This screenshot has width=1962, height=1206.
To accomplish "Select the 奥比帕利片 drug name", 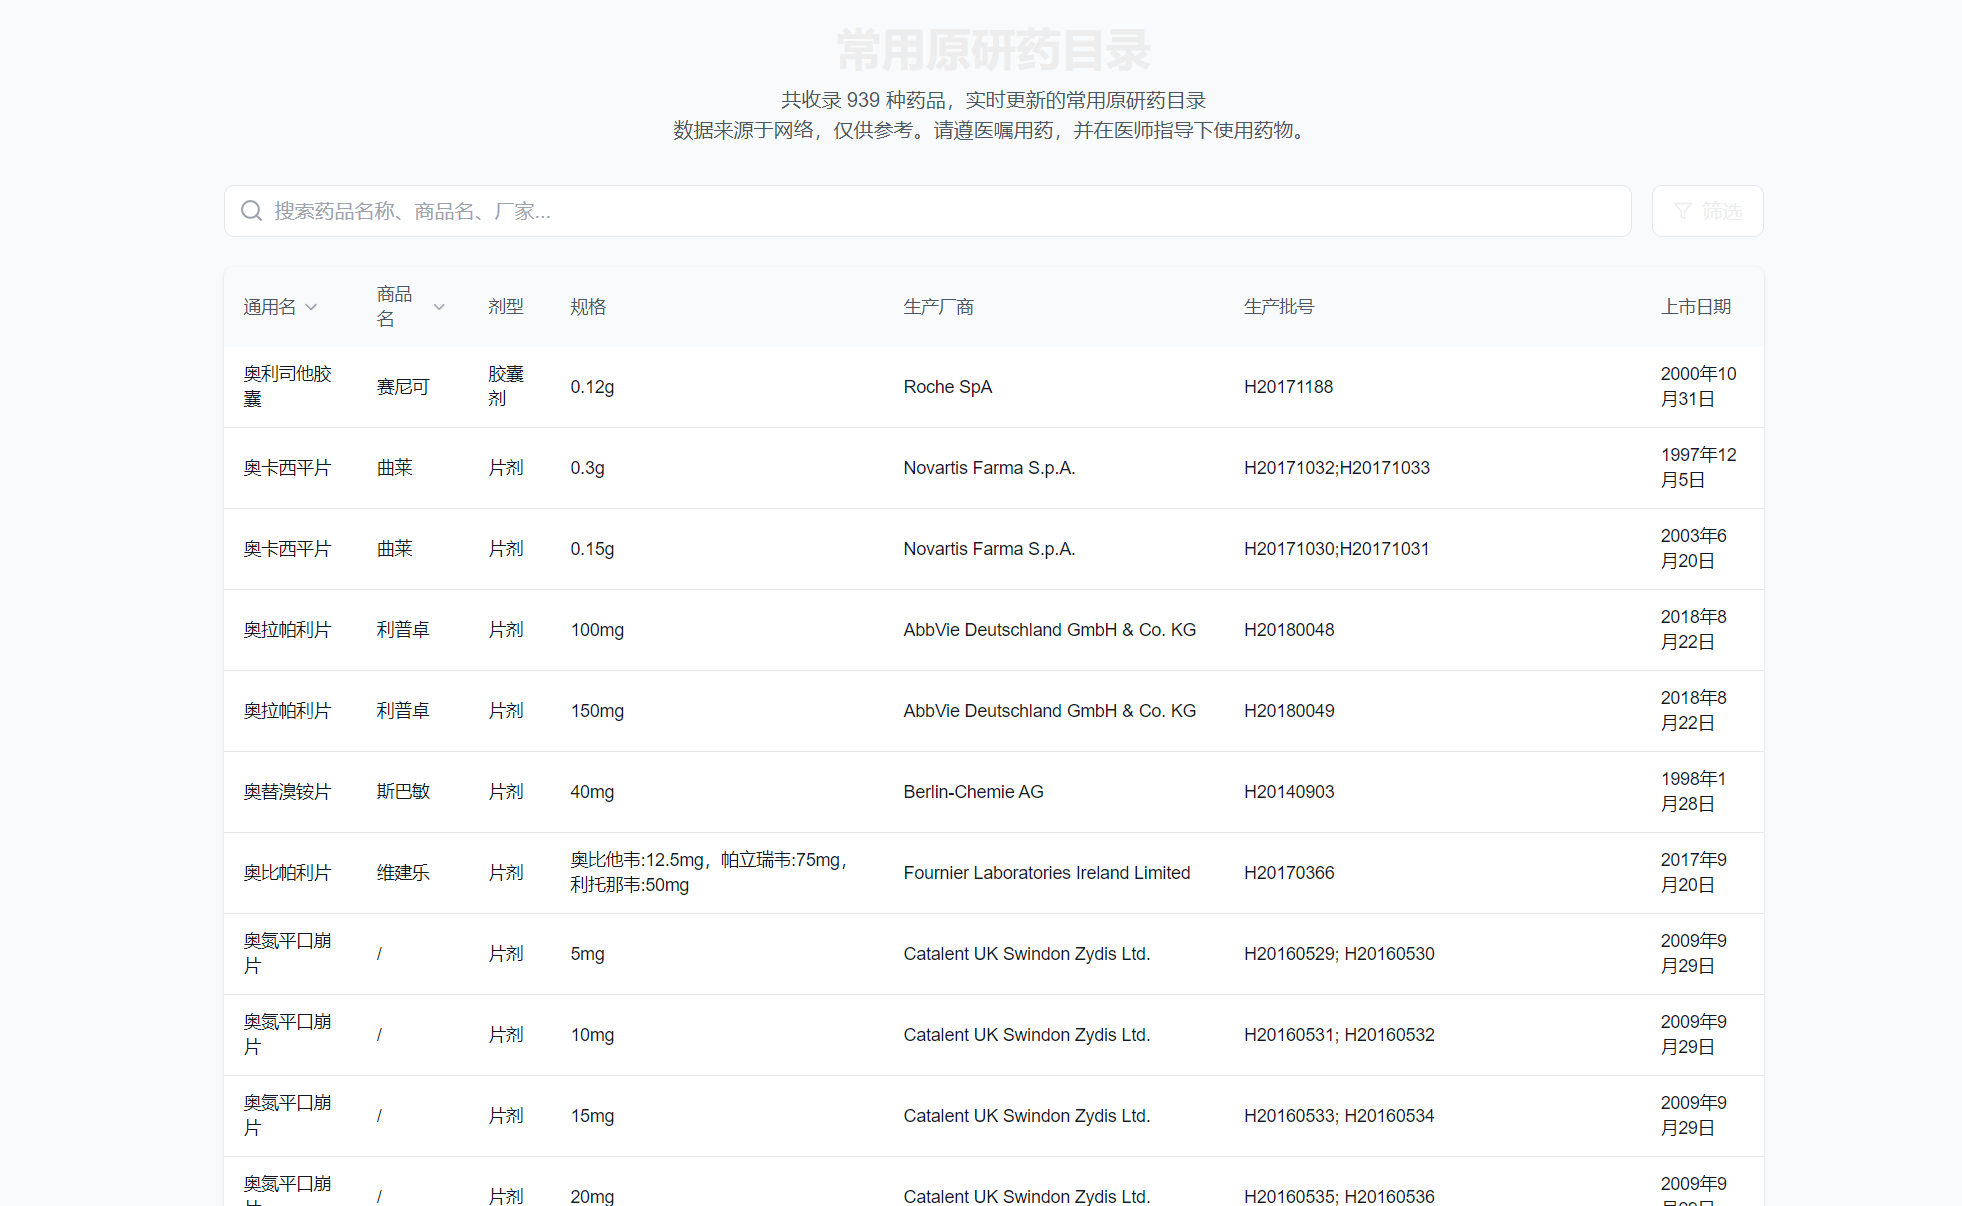I will [x=287, y=873].
